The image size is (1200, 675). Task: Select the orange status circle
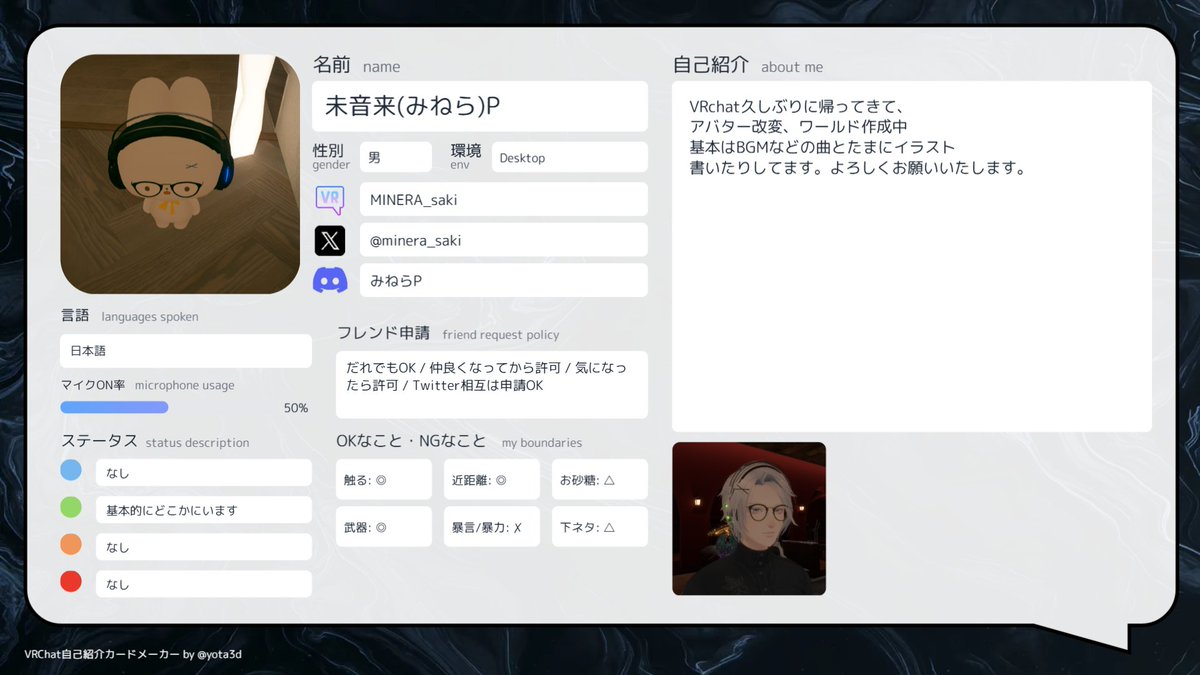(71, 544)
